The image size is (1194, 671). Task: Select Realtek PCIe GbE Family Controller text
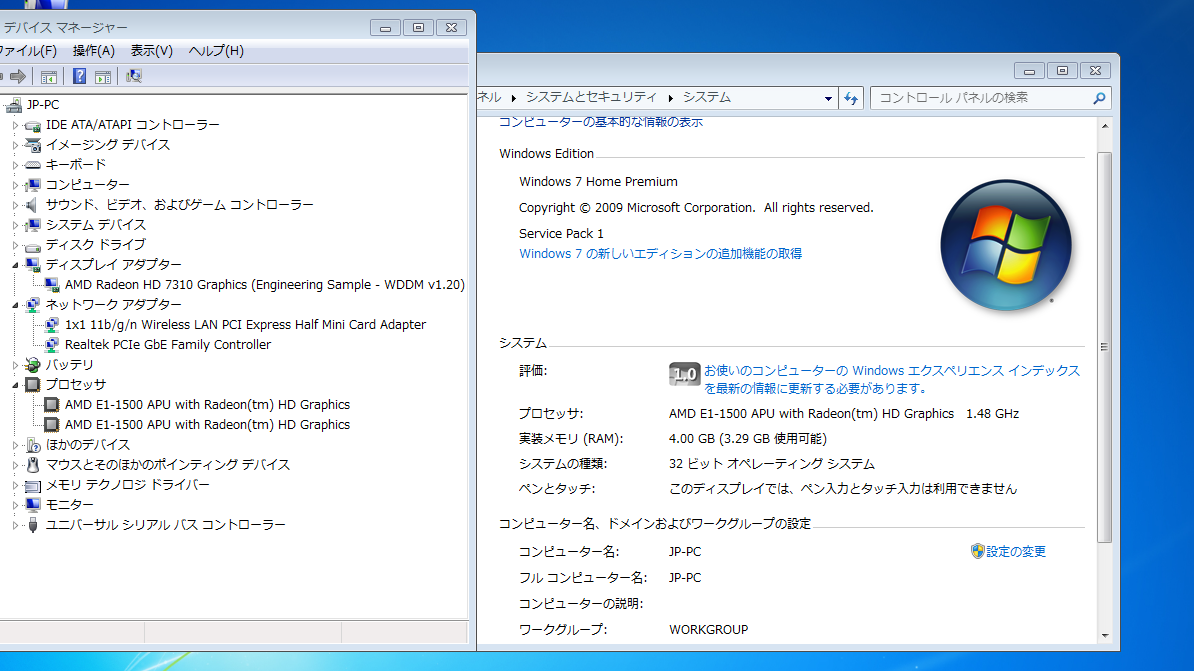click(x=168, y=344)
